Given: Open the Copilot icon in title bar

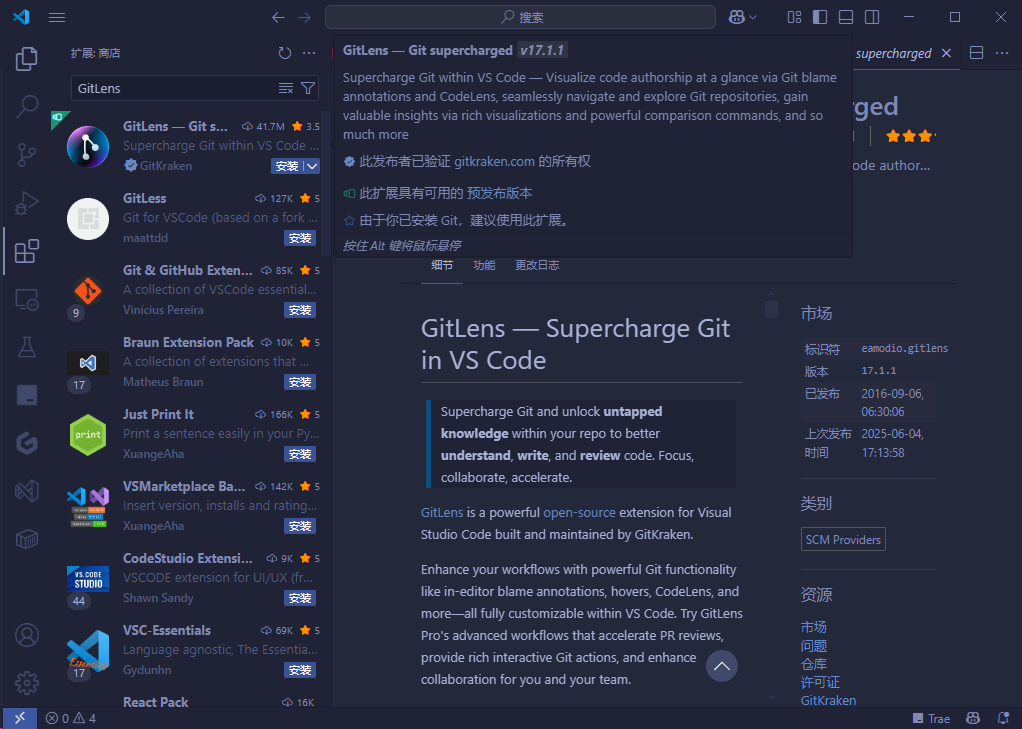Looking at the screenshot, I should point(737,18).
